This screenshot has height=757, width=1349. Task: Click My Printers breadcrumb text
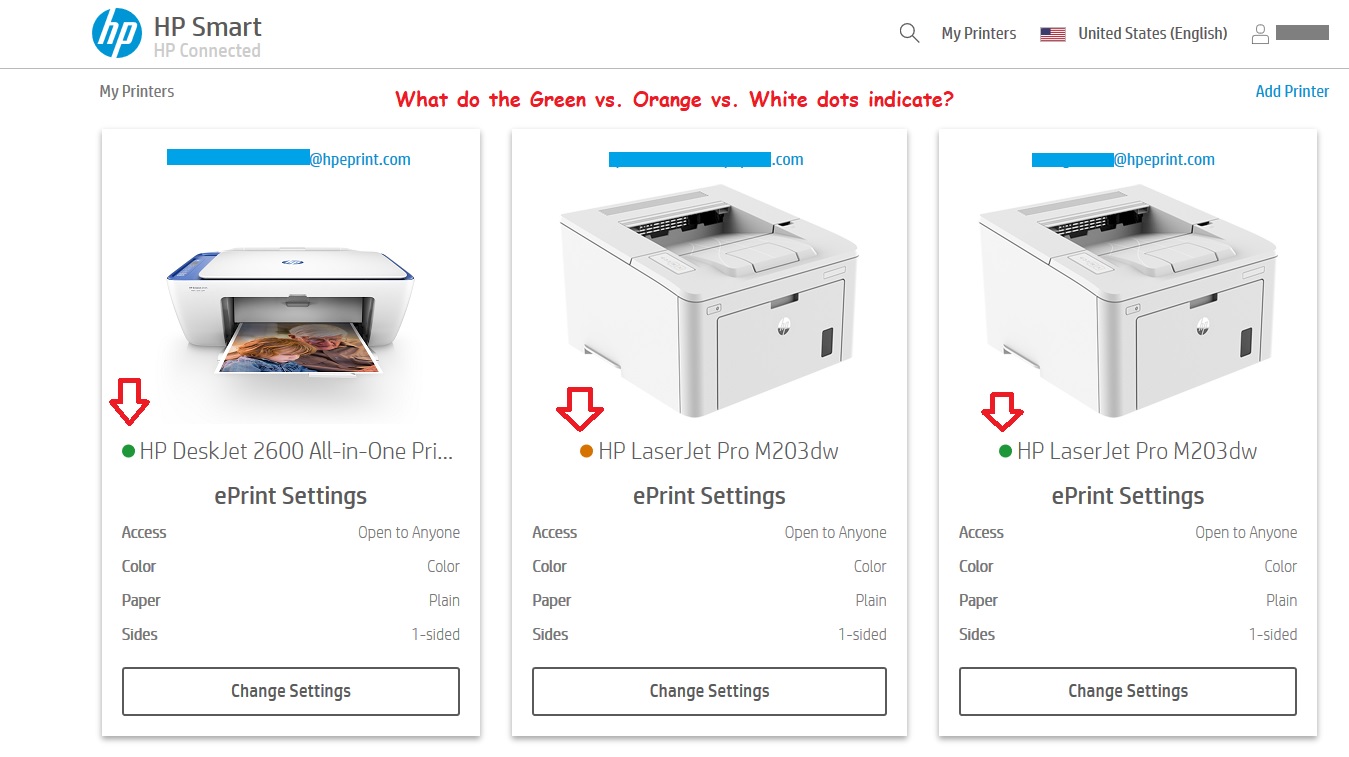(137, 91)
